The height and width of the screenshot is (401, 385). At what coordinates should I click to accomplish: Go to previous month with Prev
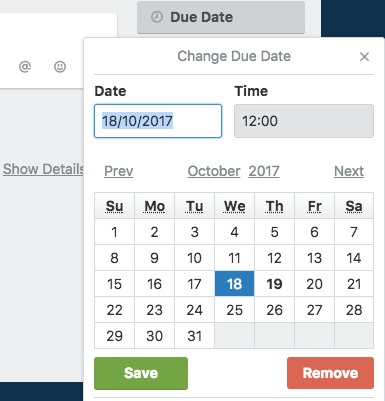click(x=119, y=171)
